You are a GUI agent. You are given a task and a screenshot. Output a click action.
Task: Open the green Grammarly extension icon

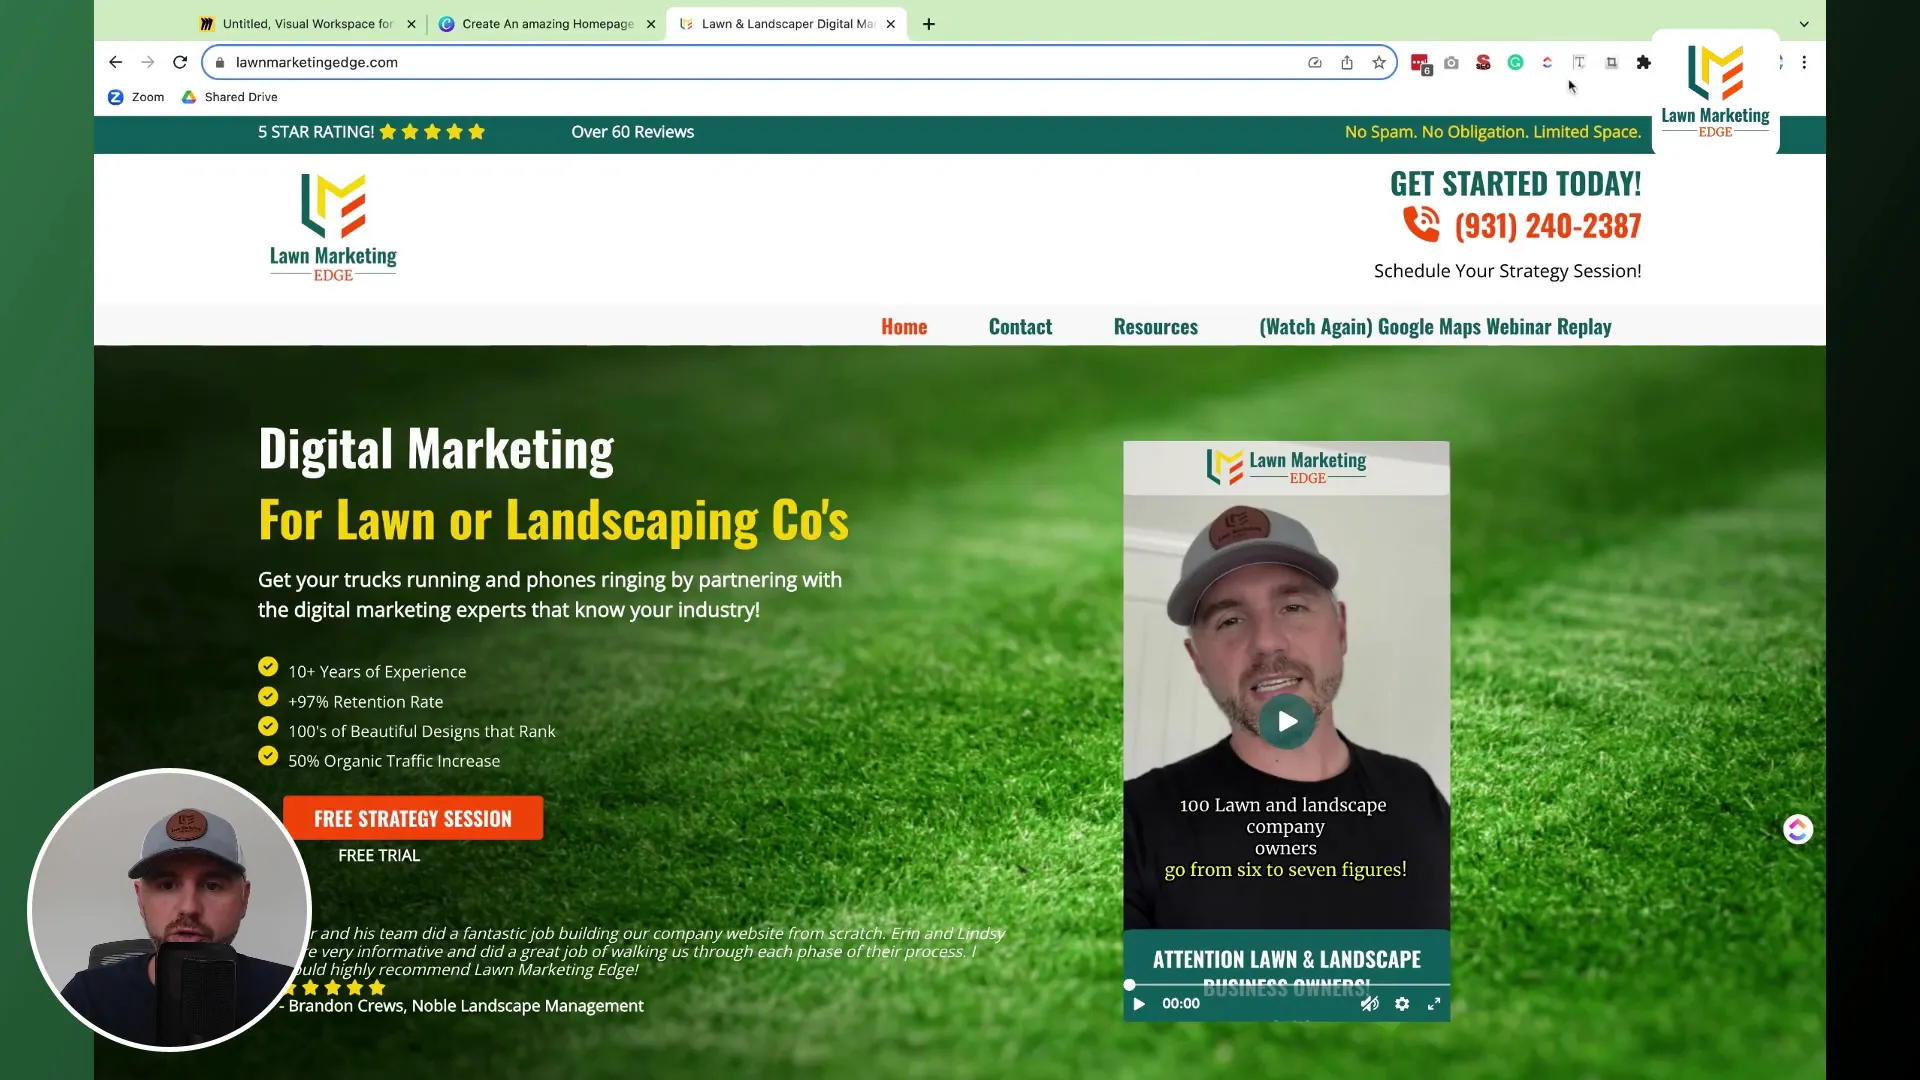[x=1515, y=62]
